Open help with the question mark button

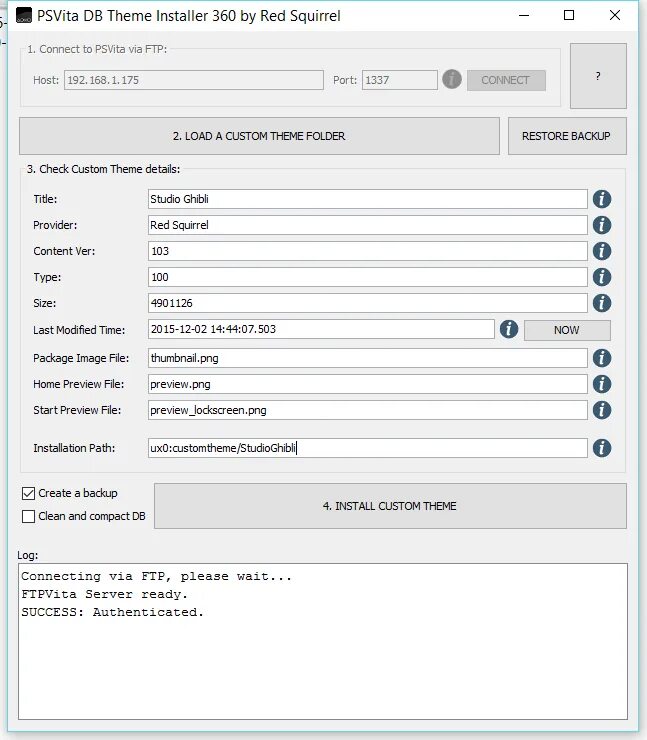pyautogui.click(x=598, y=76)
